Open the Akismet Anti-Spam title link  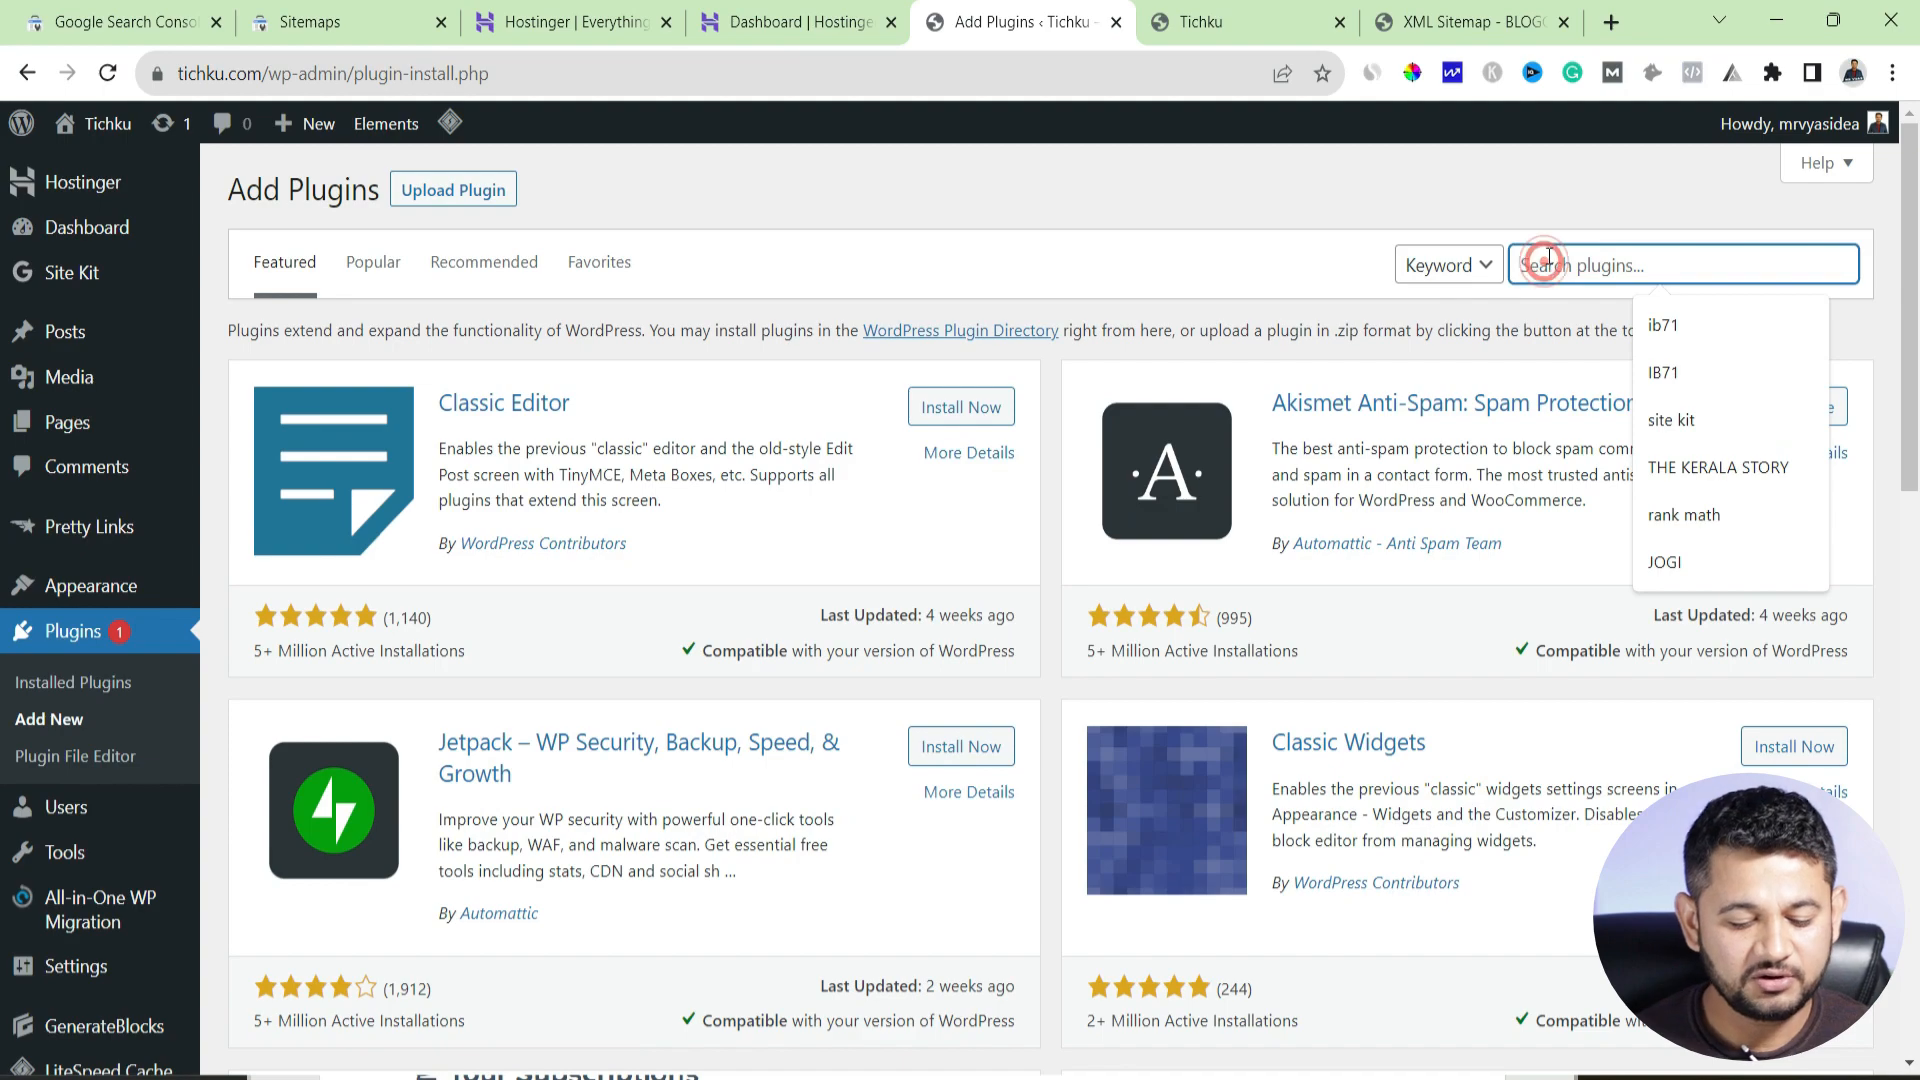pos(1452,403)
